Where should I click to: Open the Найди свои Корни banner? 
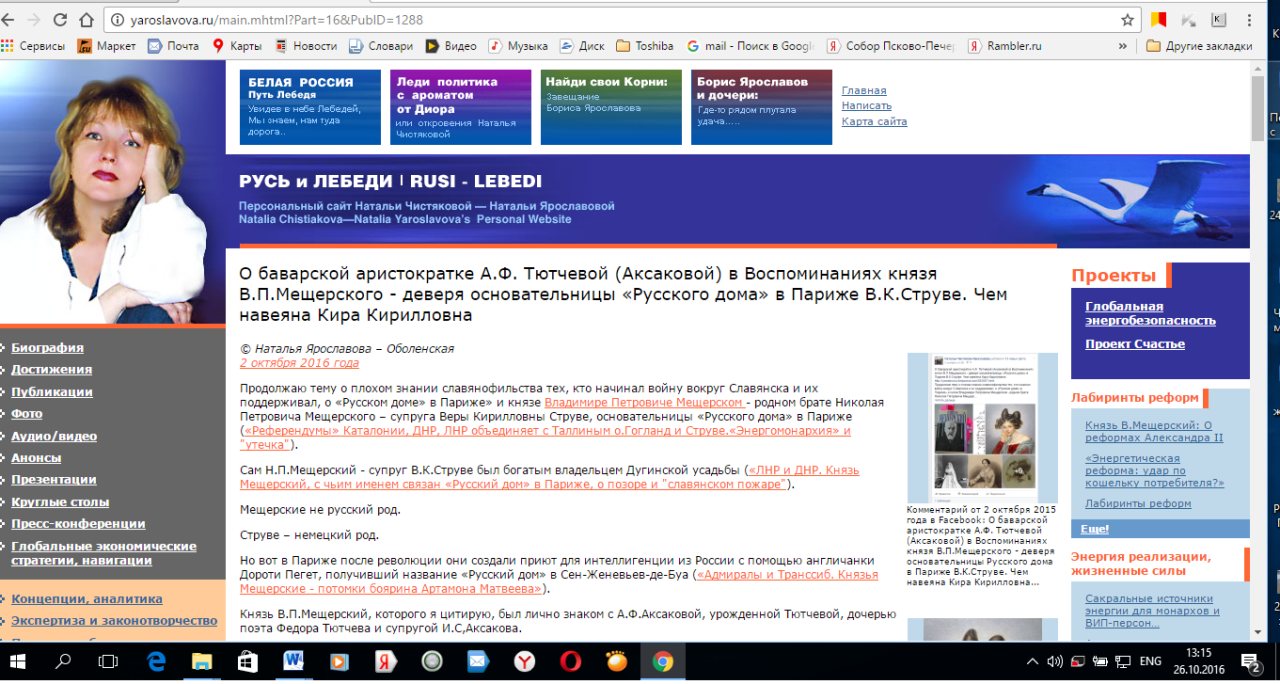[611, 107]
